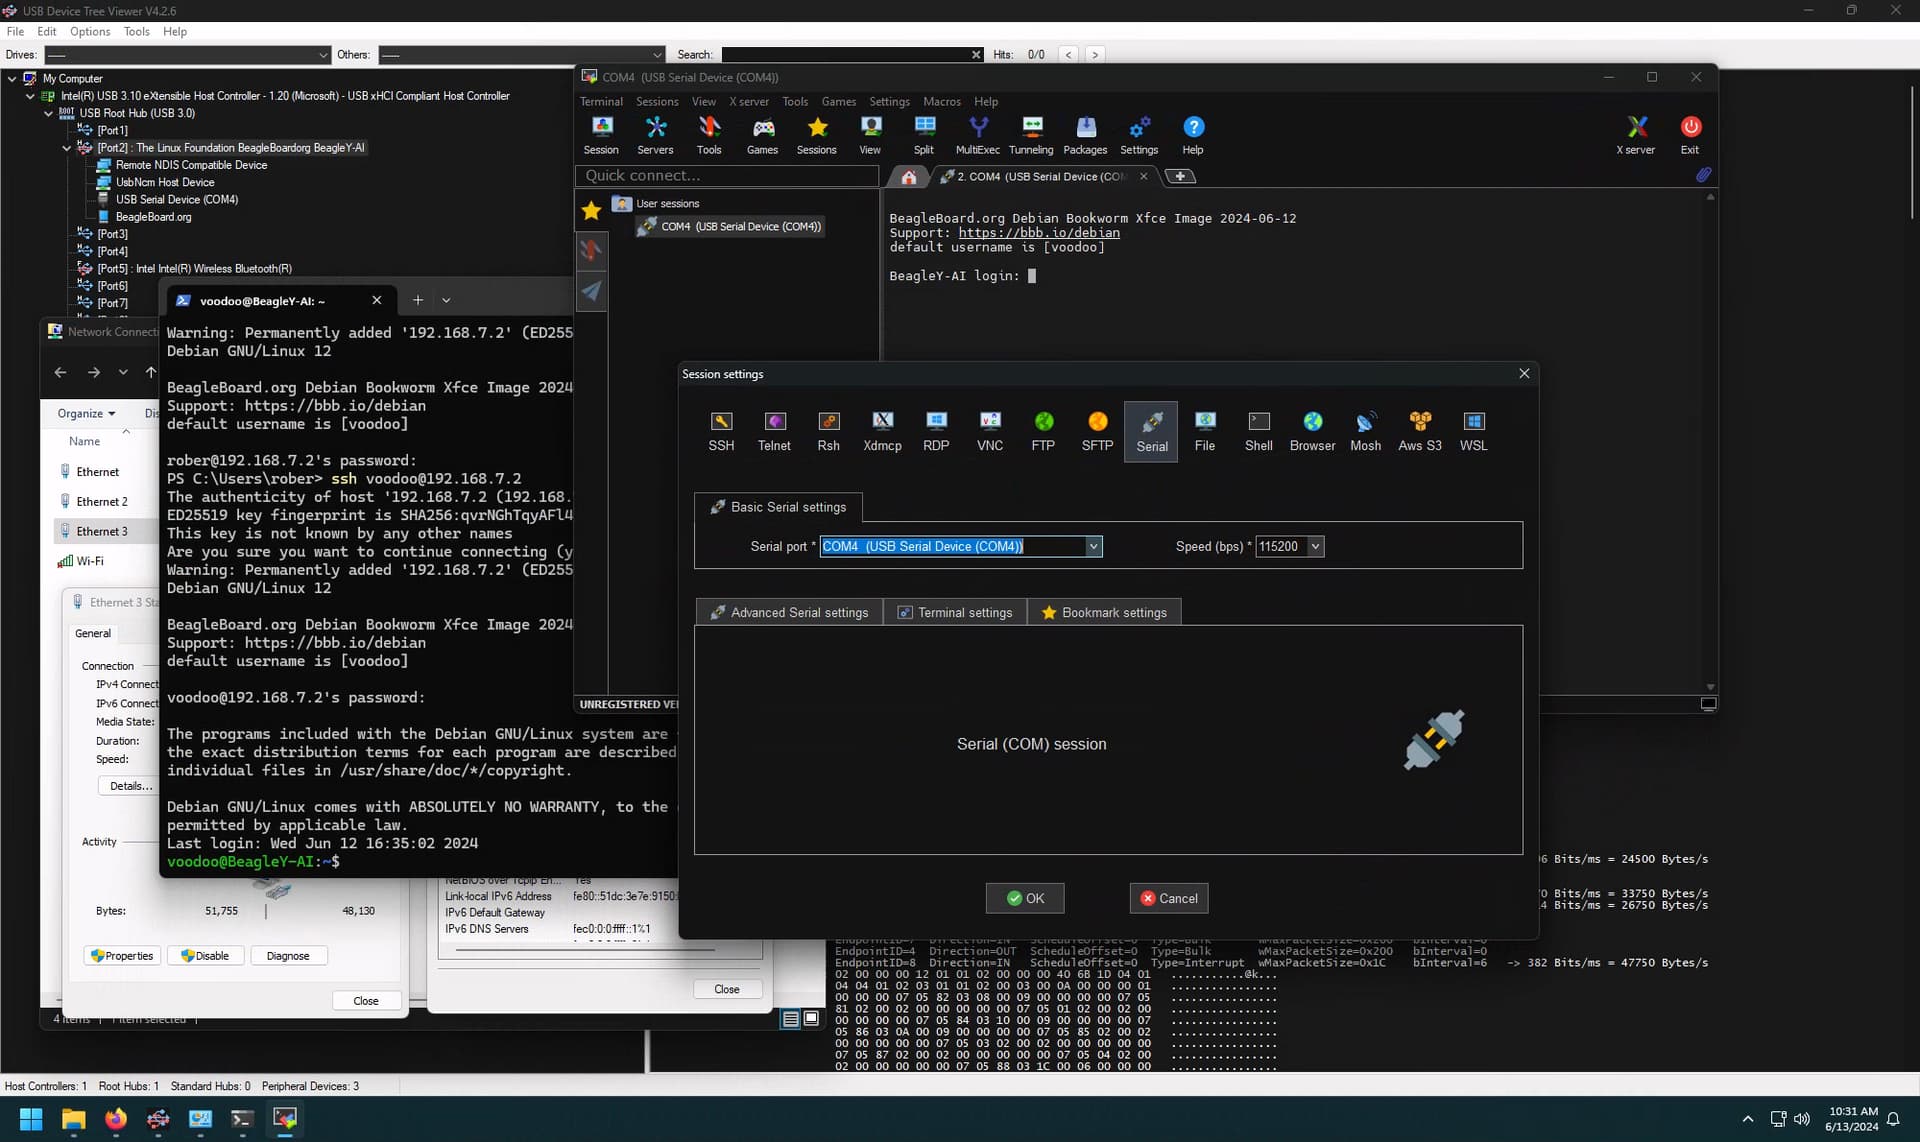Screen dimensions: 1920x1142
Task: Select Aws S3 session type
Action: [x=1419, y=431]
